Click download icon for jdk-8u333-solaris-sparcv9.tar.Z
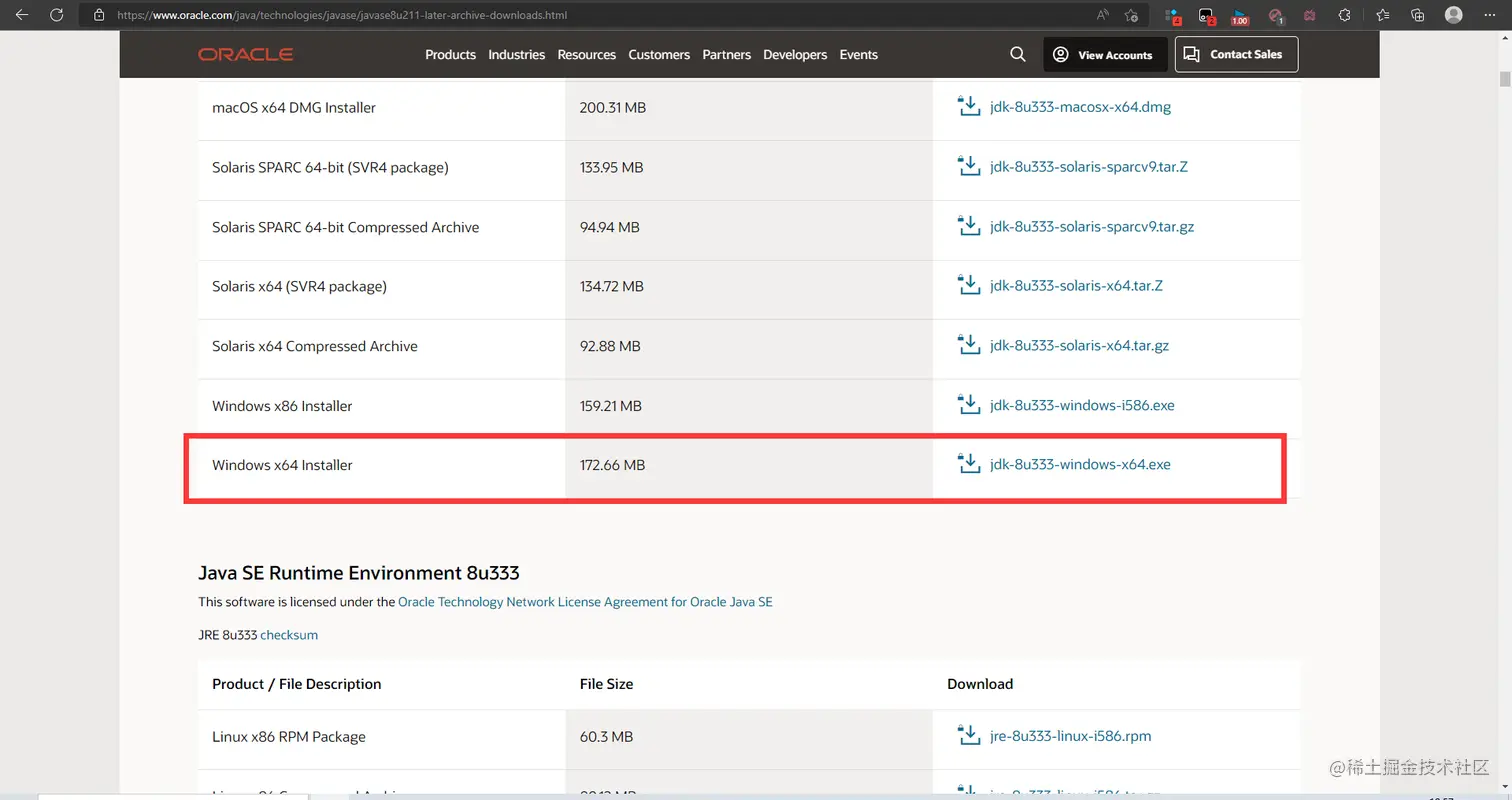 coord(968,167)
